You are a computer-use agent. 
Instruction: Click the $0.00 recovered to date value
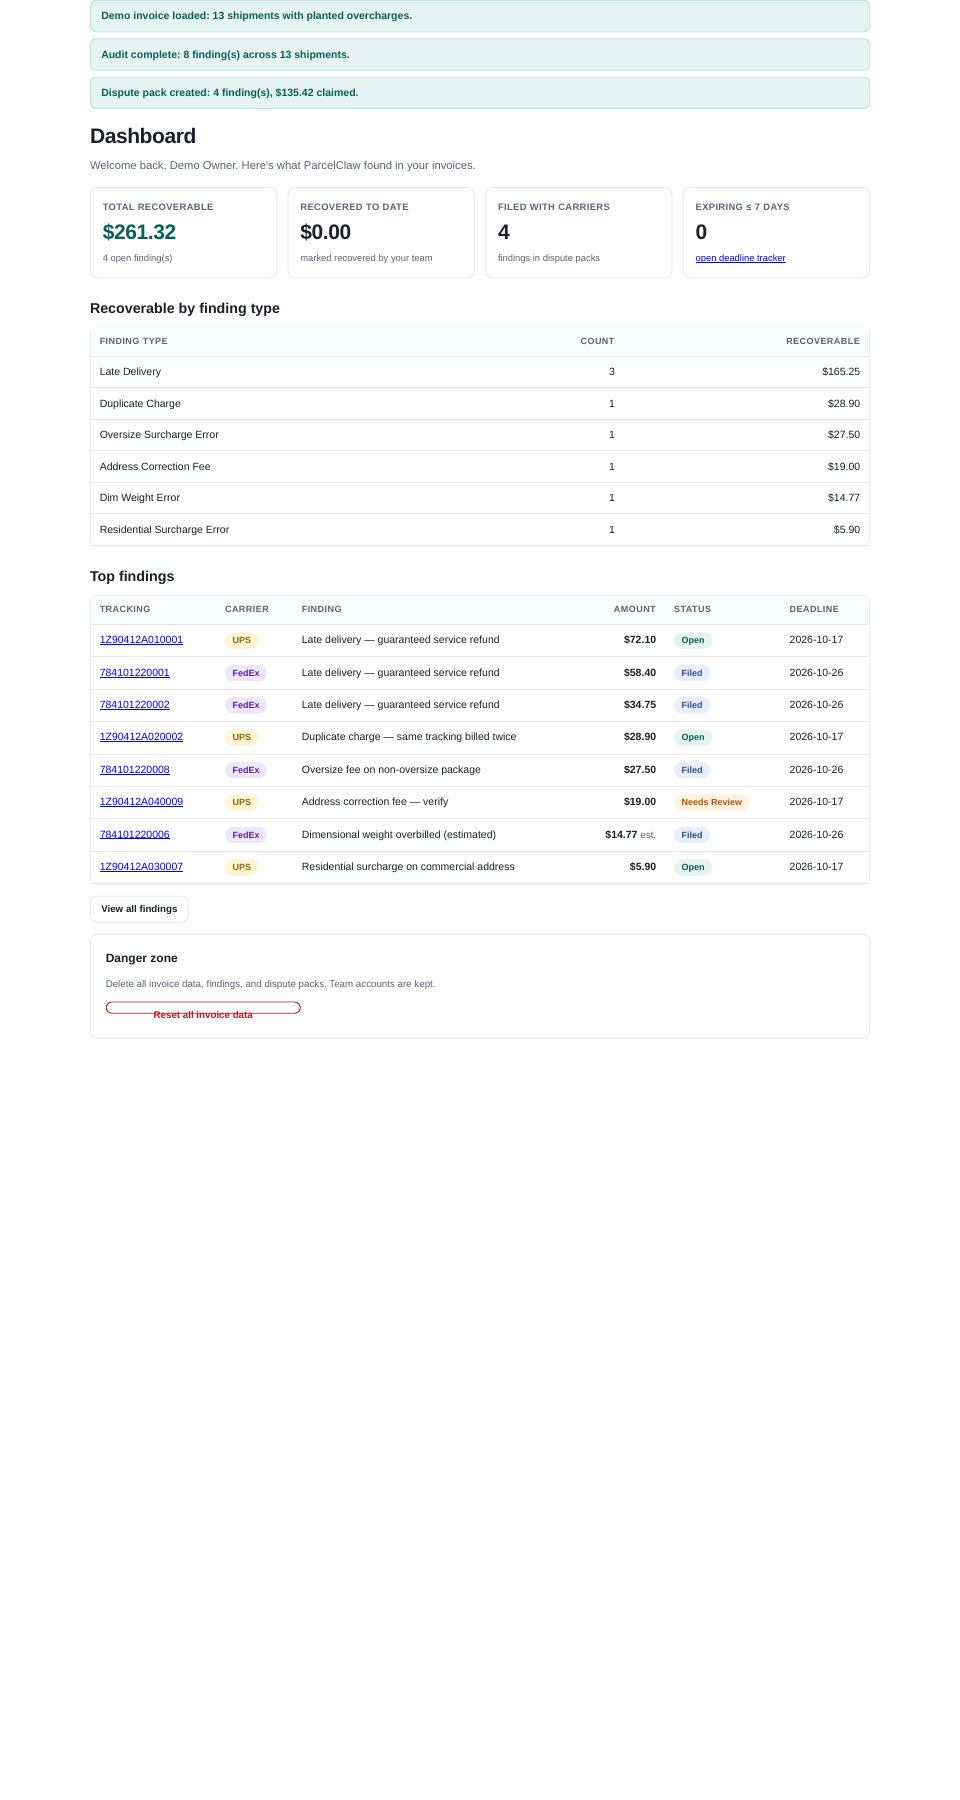(326, 232)
